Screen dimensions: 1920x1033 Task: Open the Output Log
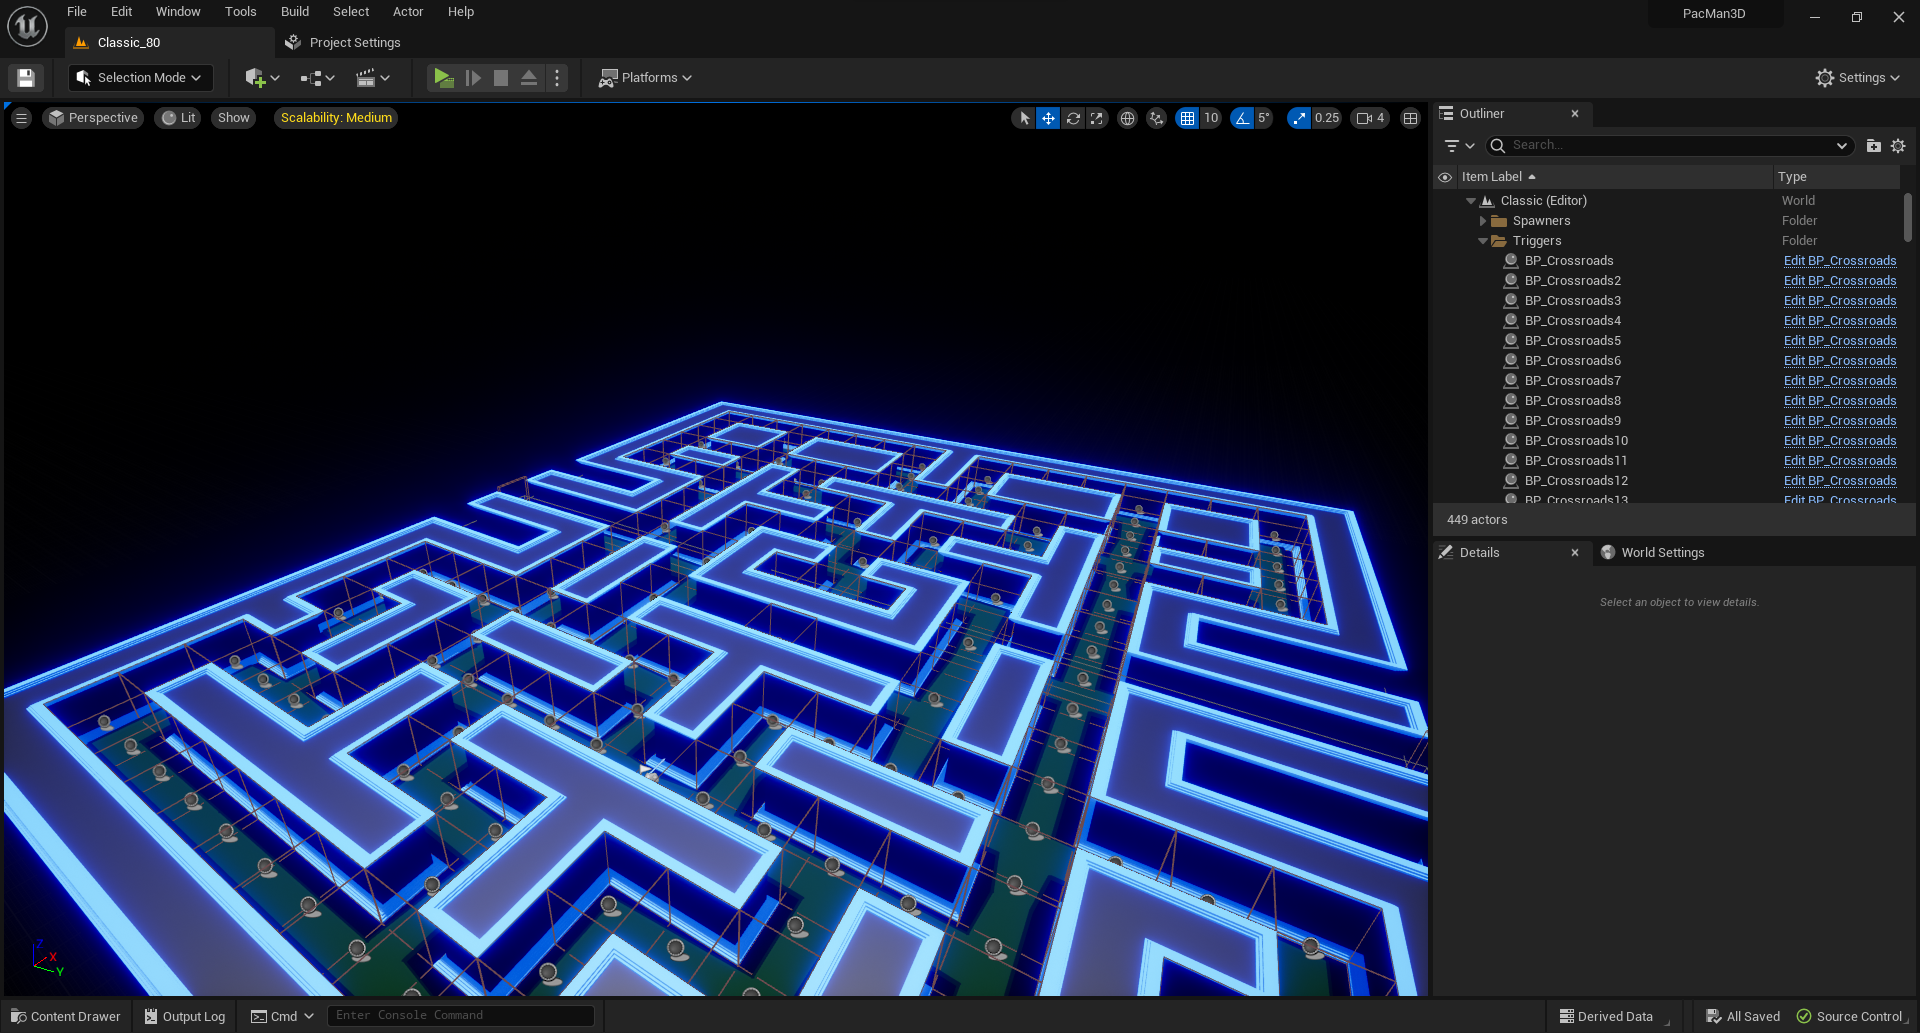(x=184, y=1017)
